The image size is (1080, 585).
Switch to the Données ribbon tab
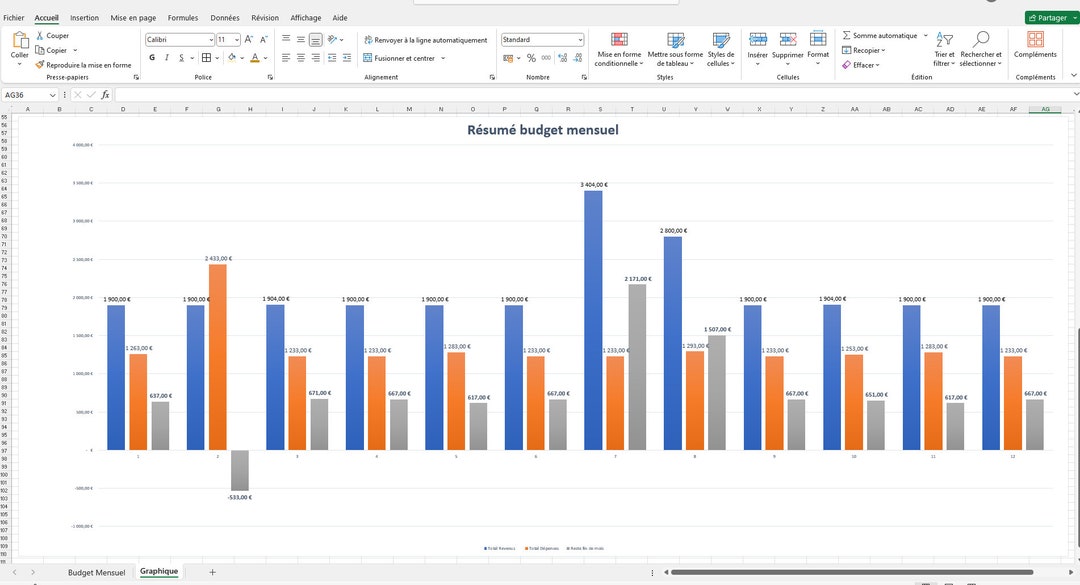coord(225,18)
